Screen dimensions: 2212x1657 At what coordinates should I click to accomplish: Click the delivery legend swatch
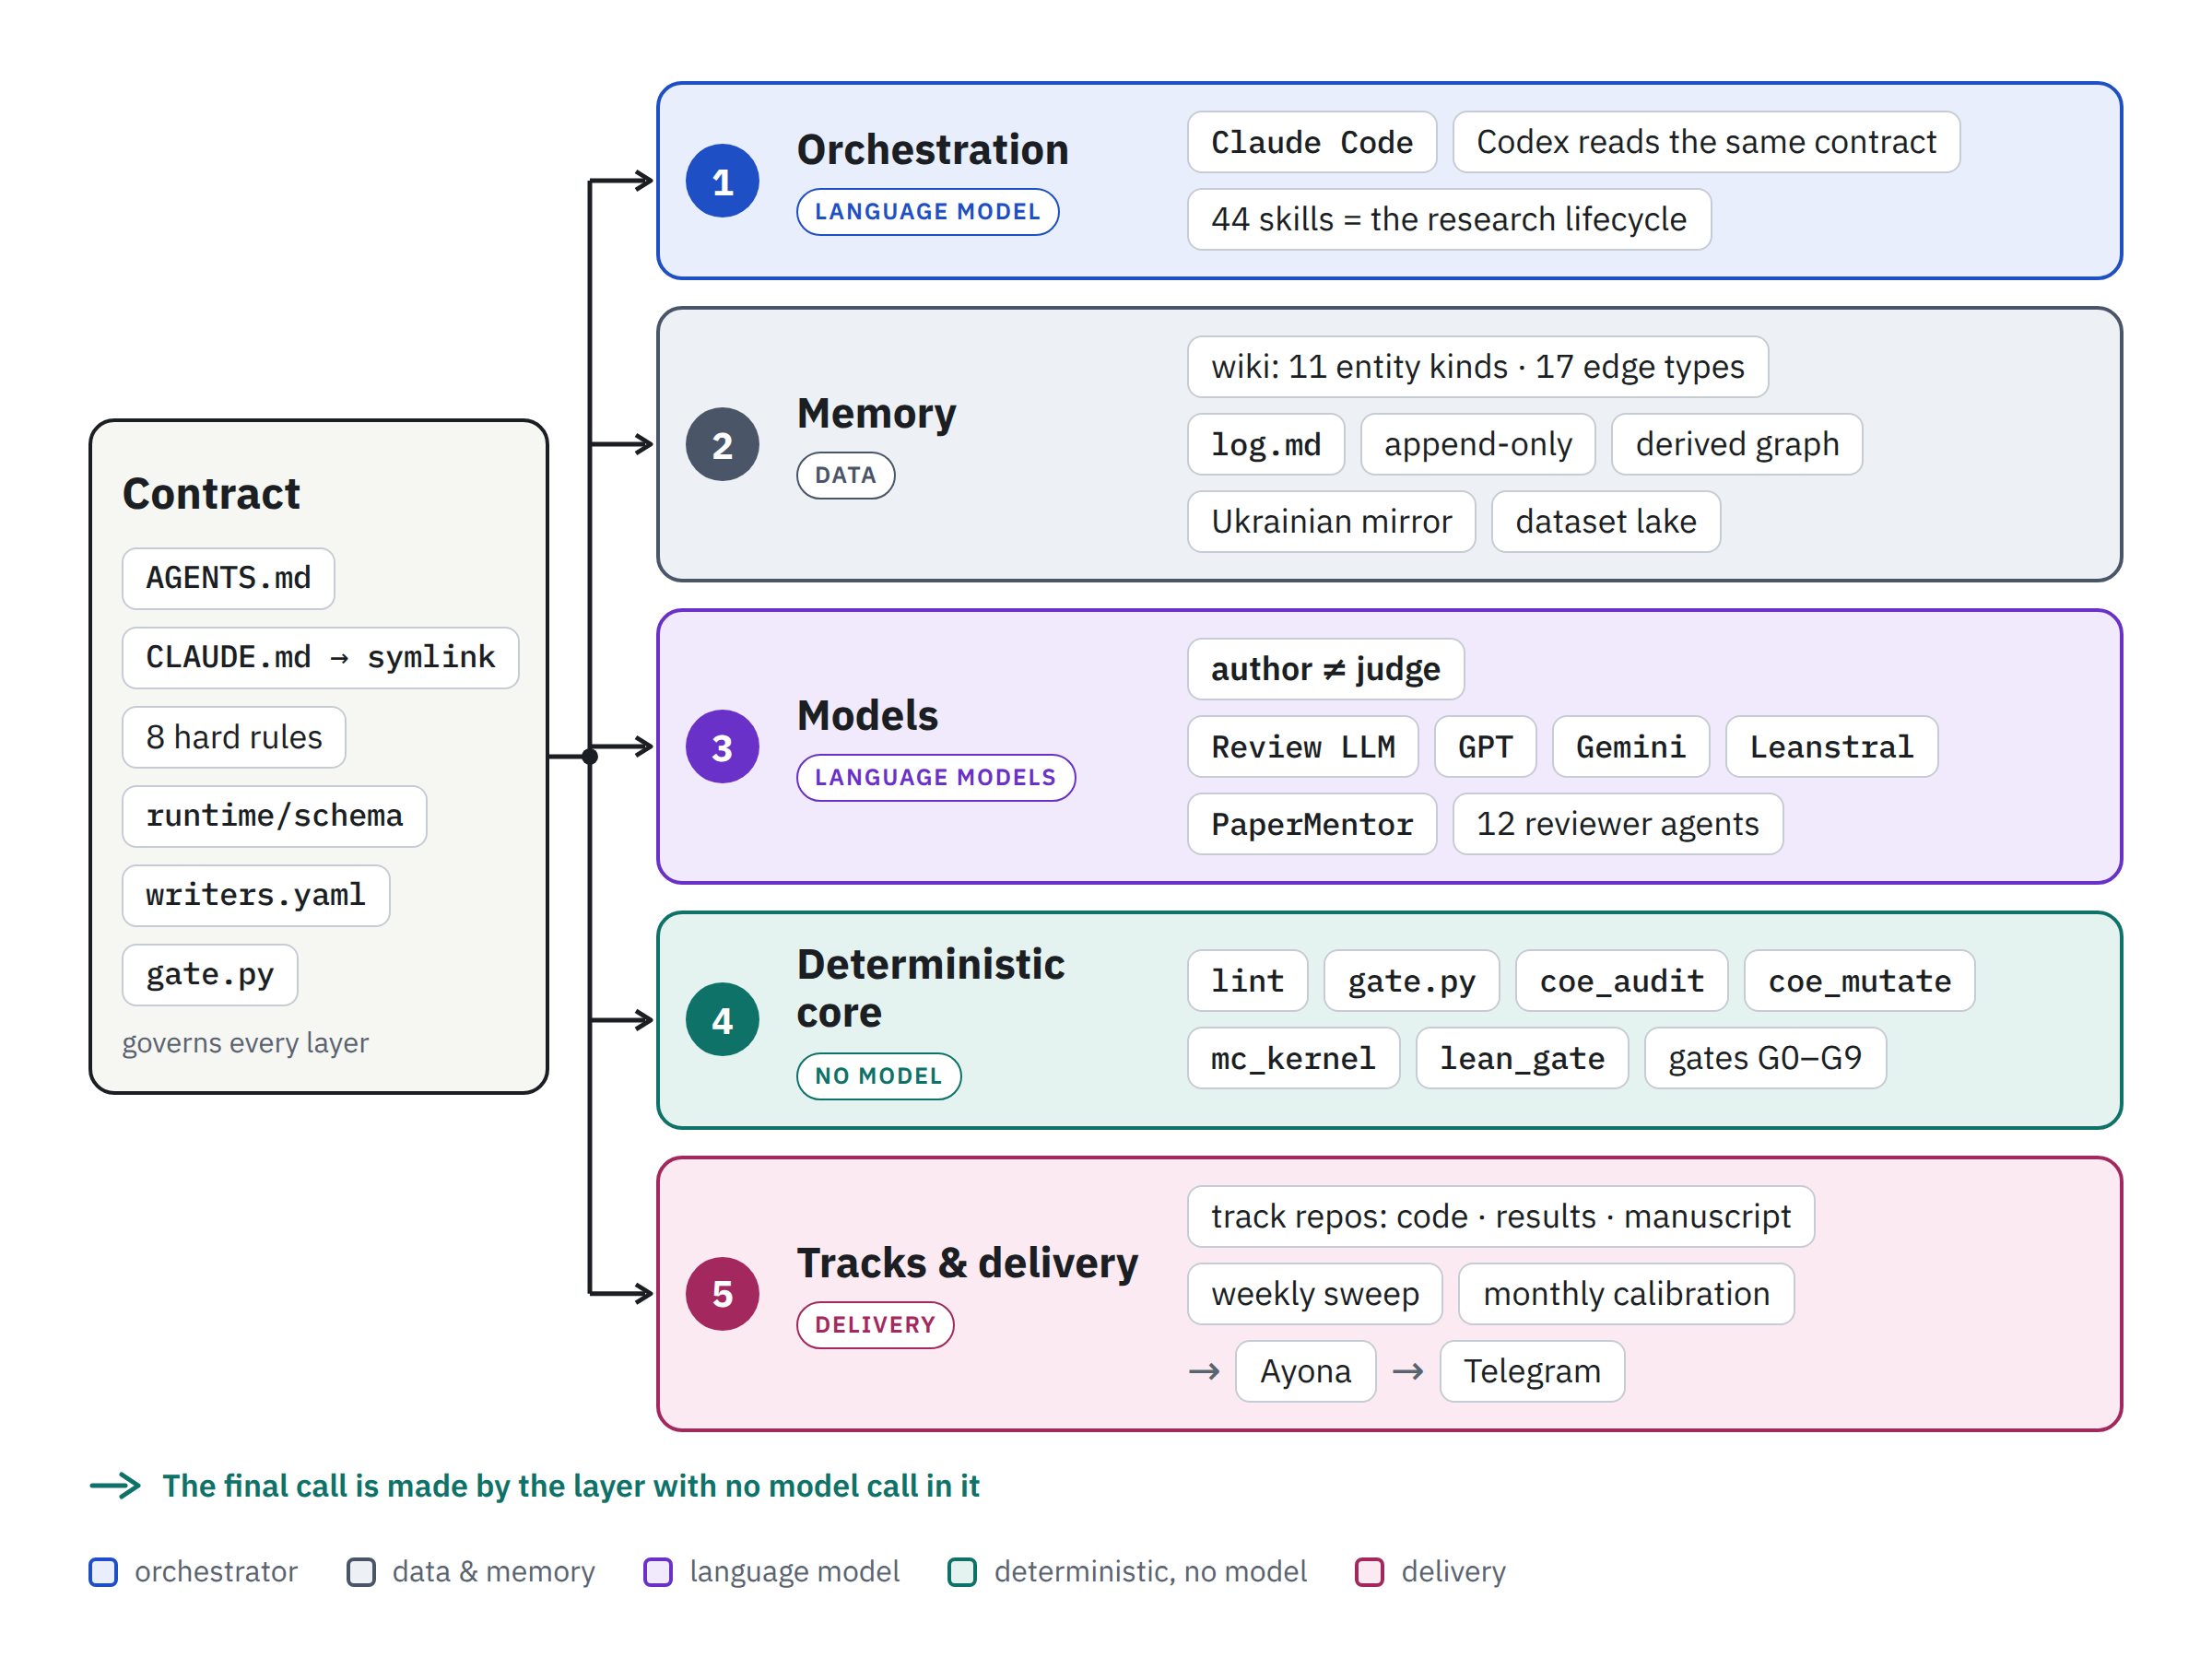pyautogui.click(x=1369, y=1572)
